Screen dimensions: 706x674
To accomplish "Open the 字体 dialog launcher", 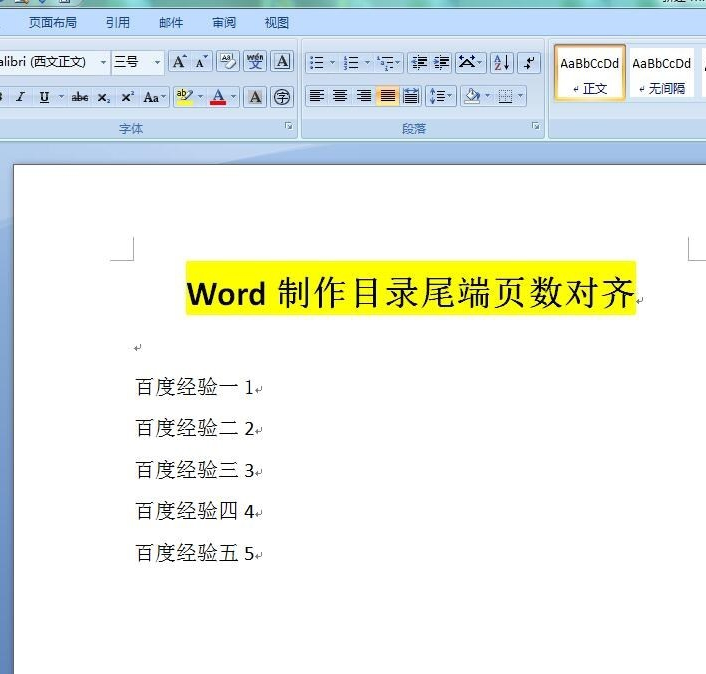I will (x=289, y=126).
